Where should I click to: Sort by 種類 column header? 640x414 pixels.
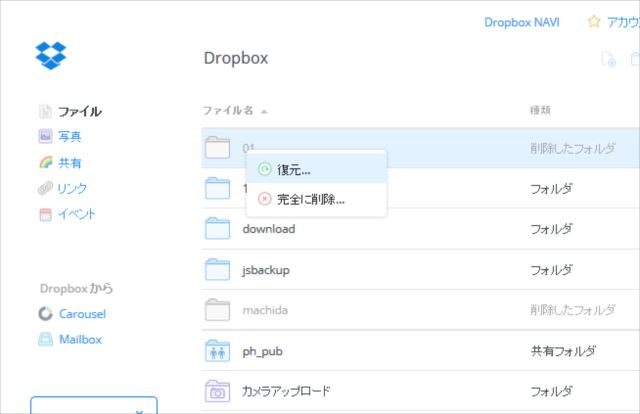point(540,110)
